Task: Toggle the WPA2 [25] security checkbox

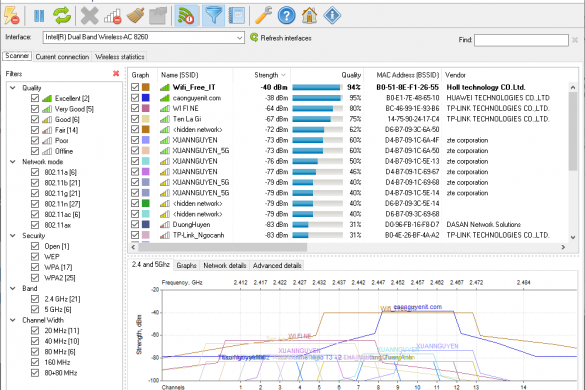Action: point(35,278)
